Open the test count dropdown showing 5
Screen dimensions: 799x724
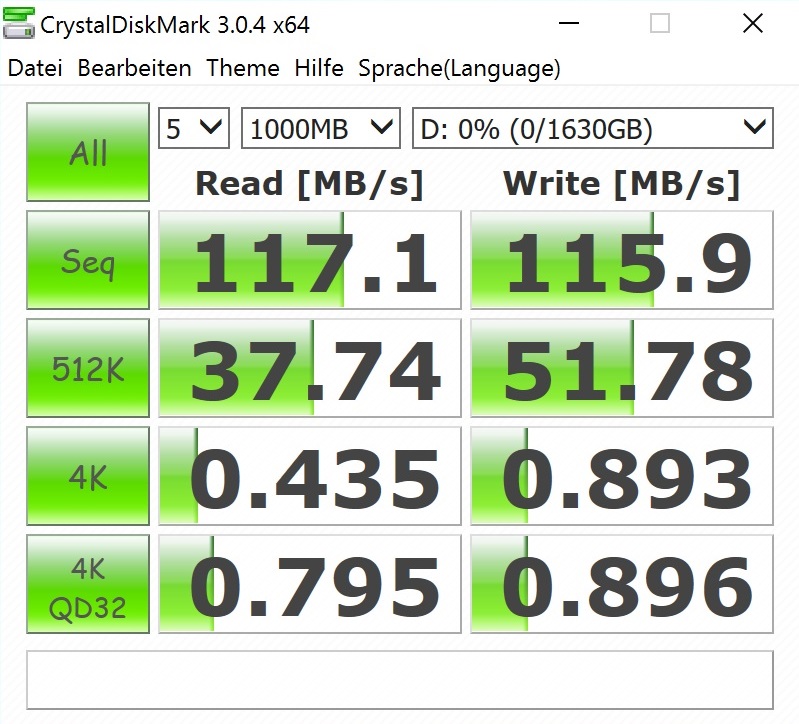coord(194,129)
